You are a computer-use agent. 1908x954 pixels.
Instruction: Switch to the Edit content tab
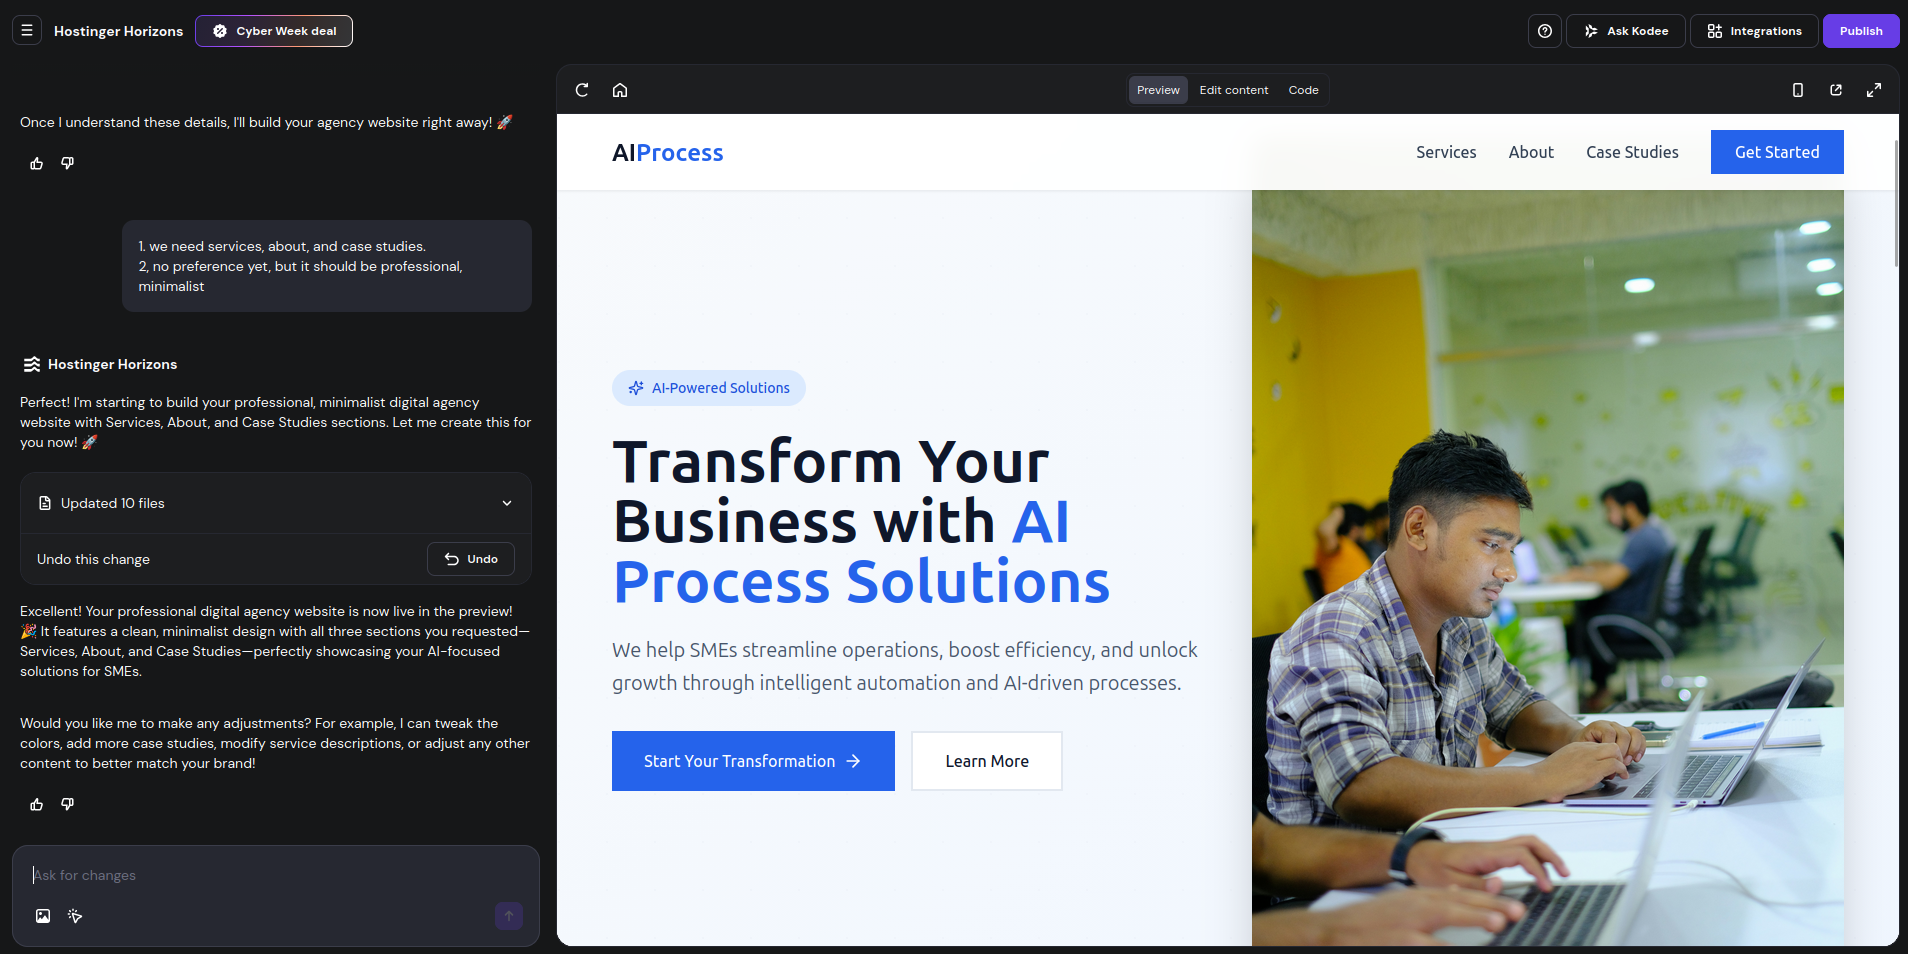(1233, 90)
